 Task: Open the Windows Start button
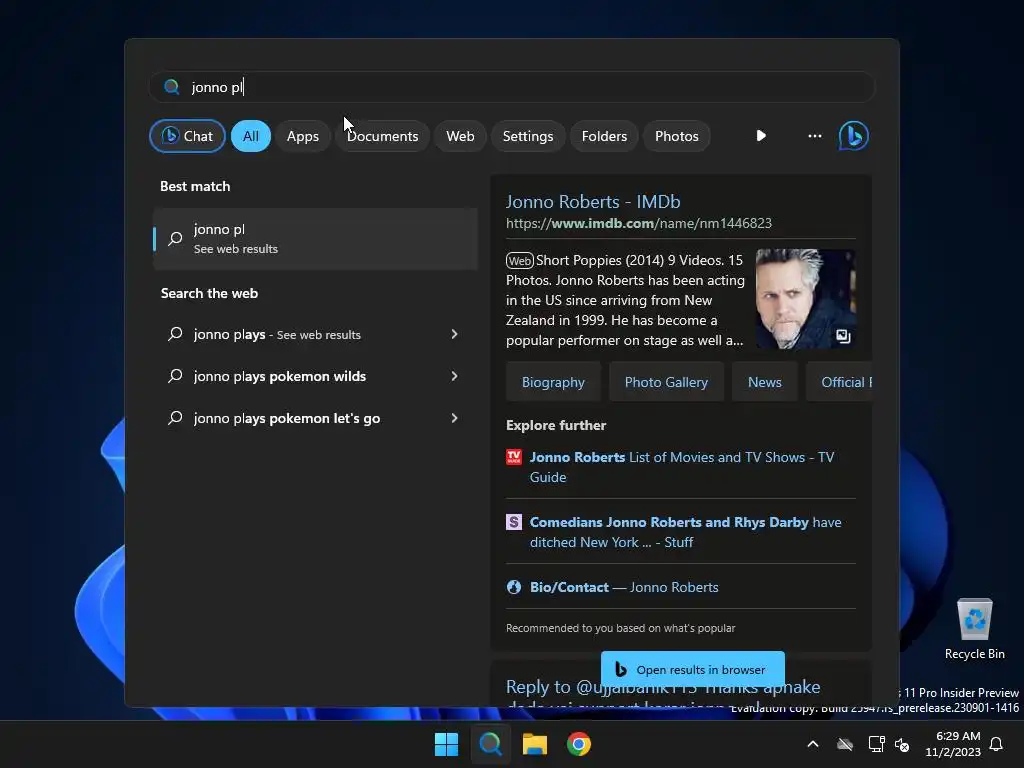tap(447, 744)
